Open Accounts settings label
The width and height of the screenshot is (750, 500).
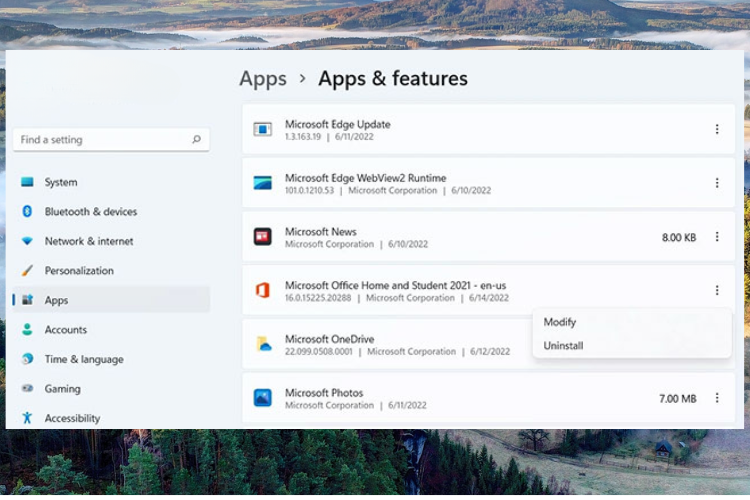click(66, 330)
